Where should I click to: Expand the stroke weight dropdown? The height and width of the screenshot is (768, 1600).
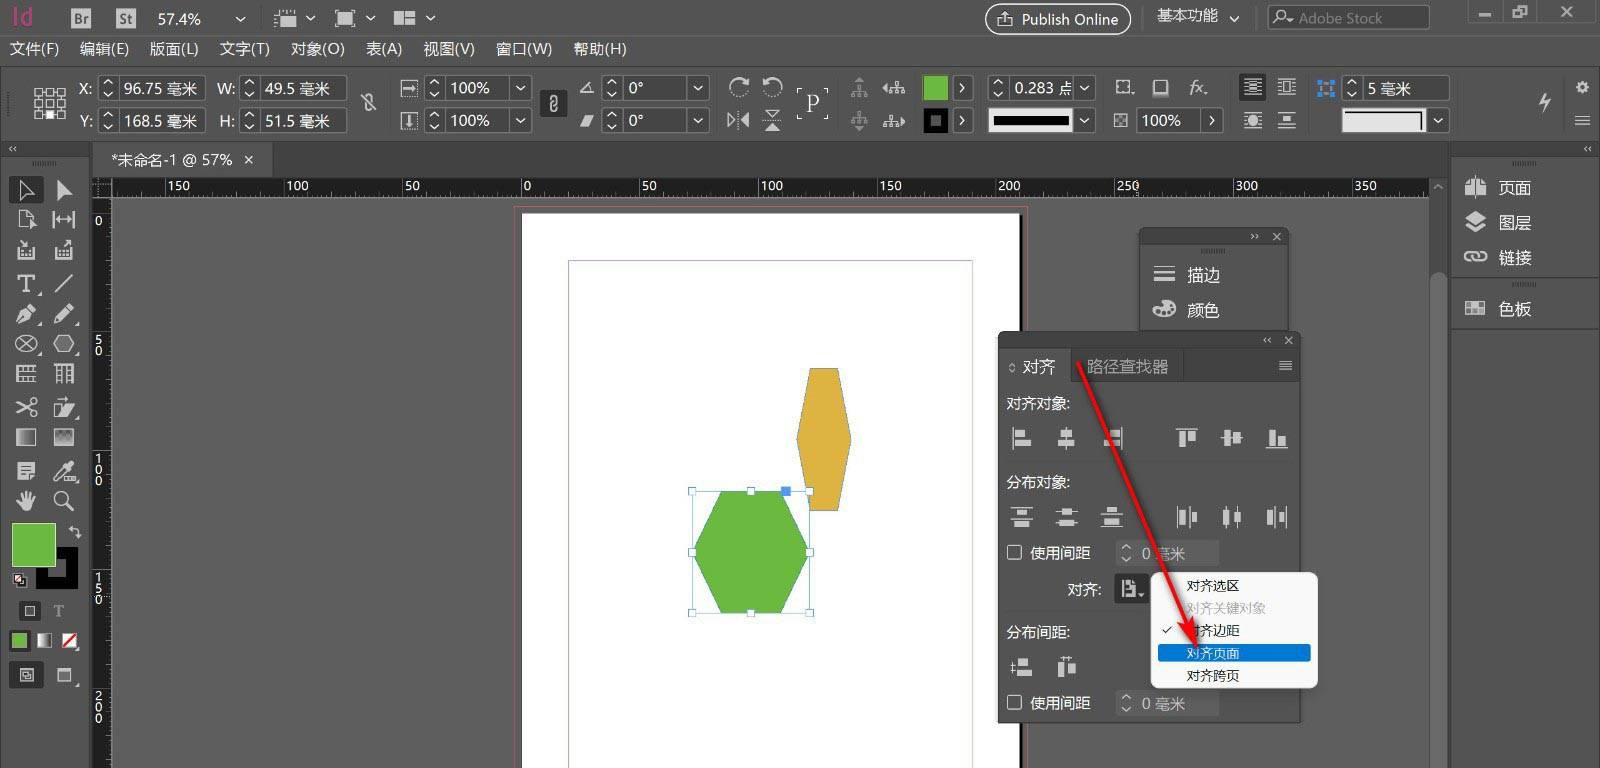coord(1085,88)
